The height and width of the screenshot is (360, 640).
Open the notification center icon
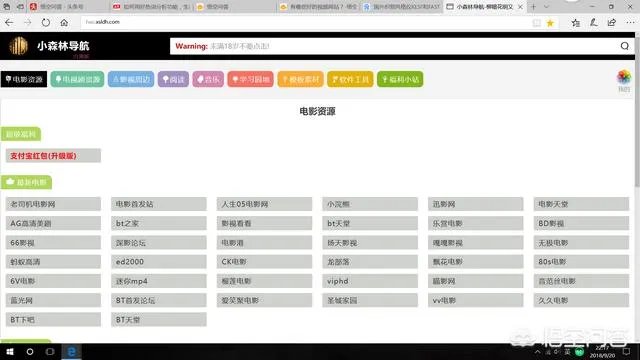tap(627, 351)
